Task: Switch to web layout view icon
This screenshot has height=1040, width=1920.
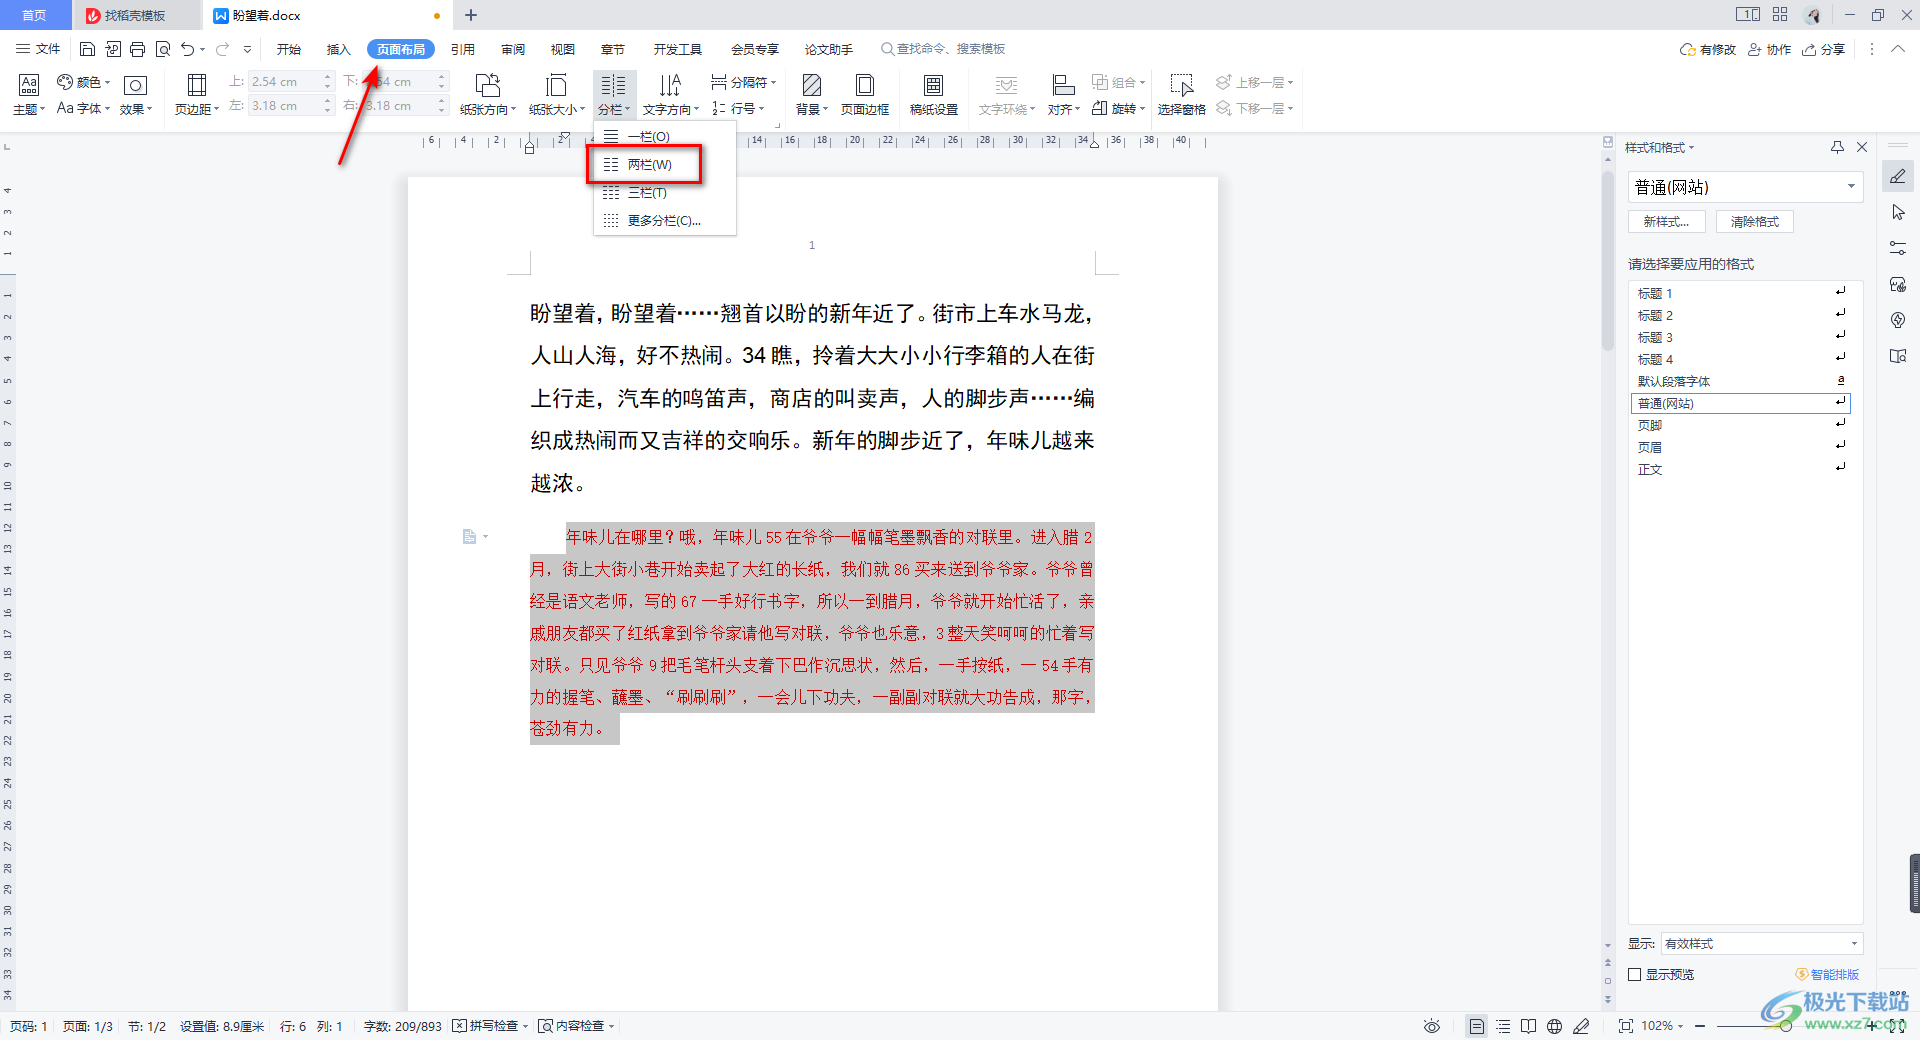Action: pyautogui.click(x=1554, y=1026)
